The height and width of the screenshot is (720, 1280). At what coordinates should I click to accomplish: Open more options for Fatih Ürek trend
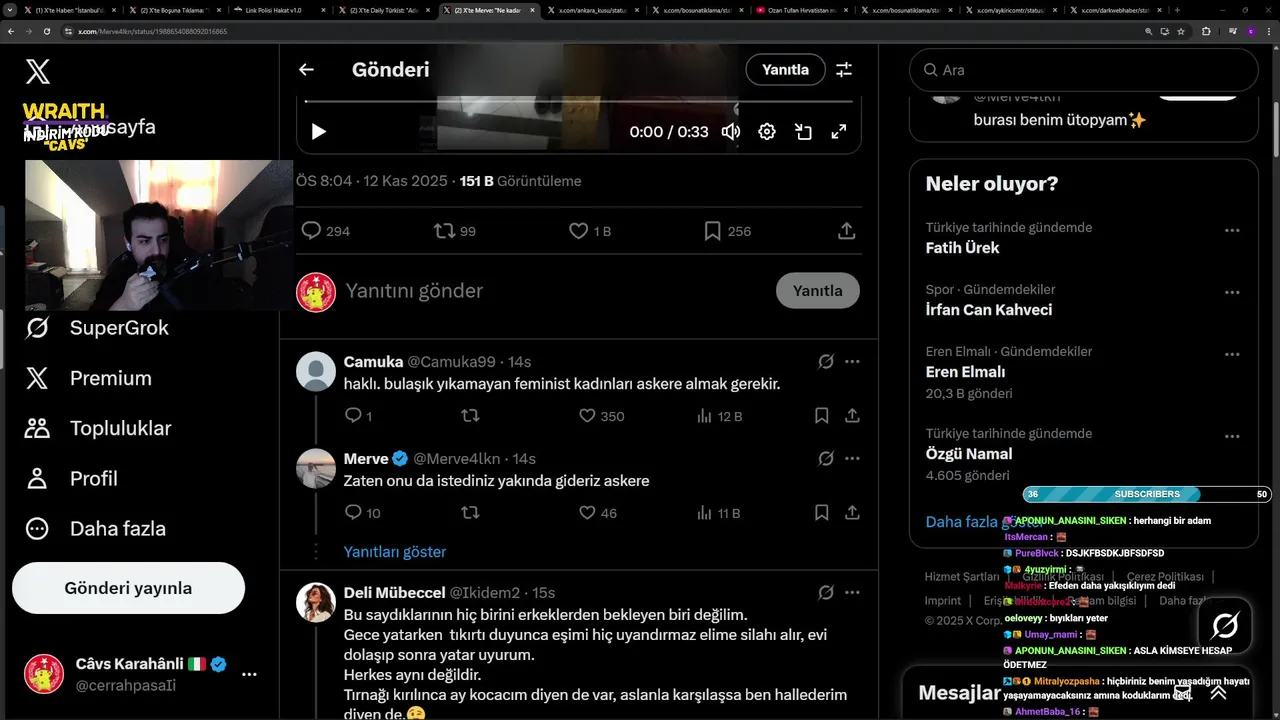click(1232, 230)
